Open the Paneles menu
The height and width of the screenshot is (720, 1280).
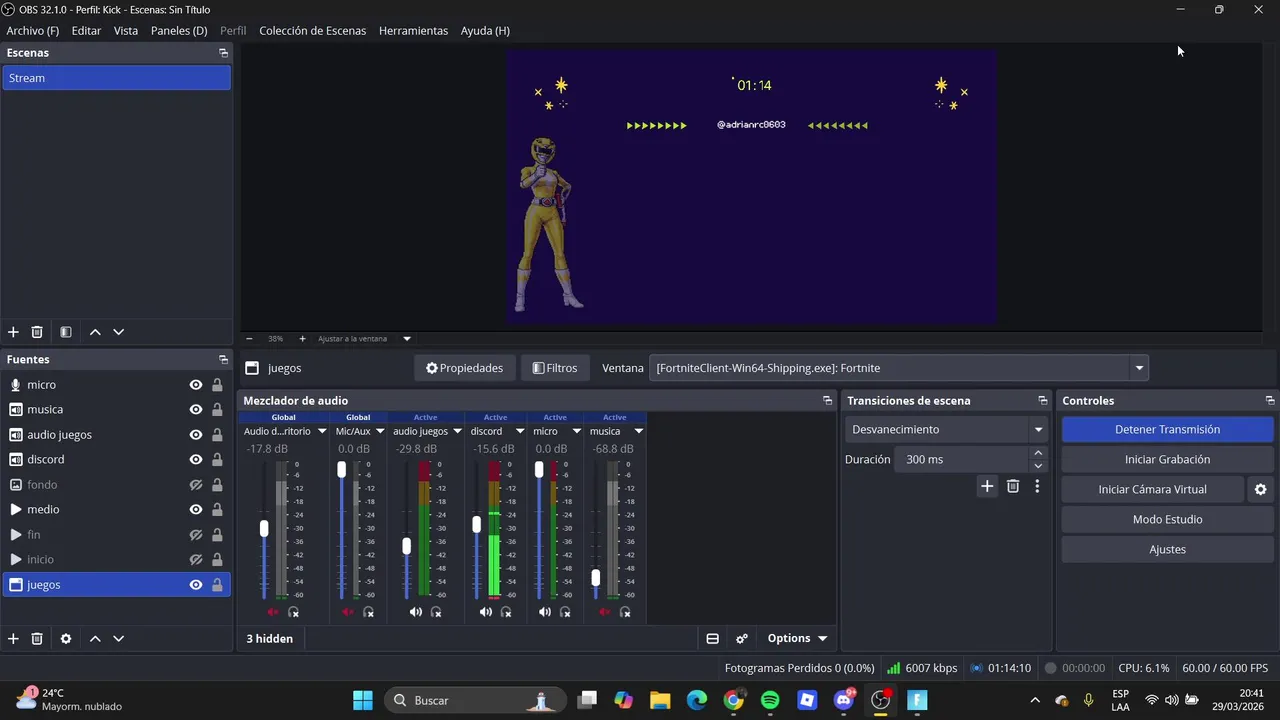(x=179, y=31)
